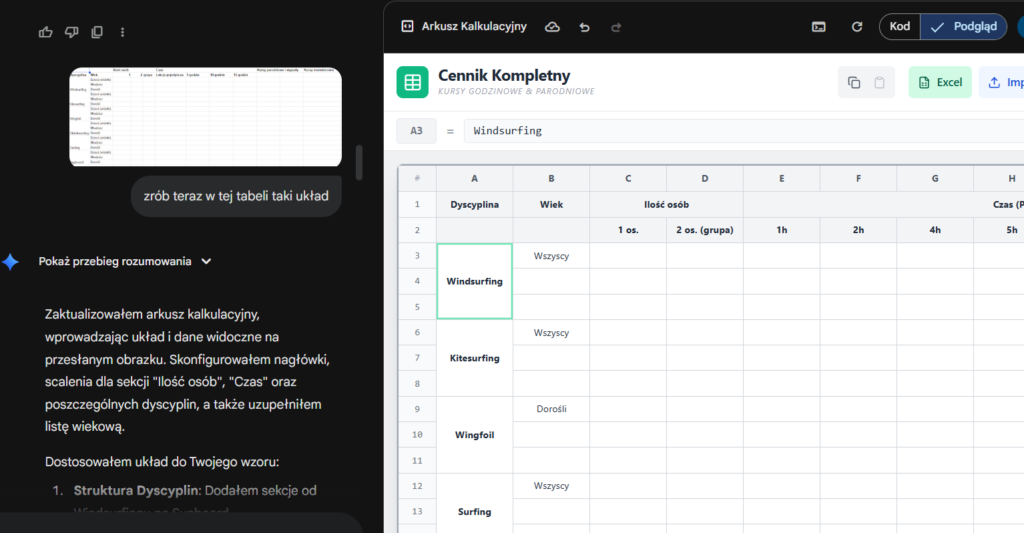Open the console terminal icon
This screenshot has height=533, width=1024.
pyautogui.click(x=819, y=27)
